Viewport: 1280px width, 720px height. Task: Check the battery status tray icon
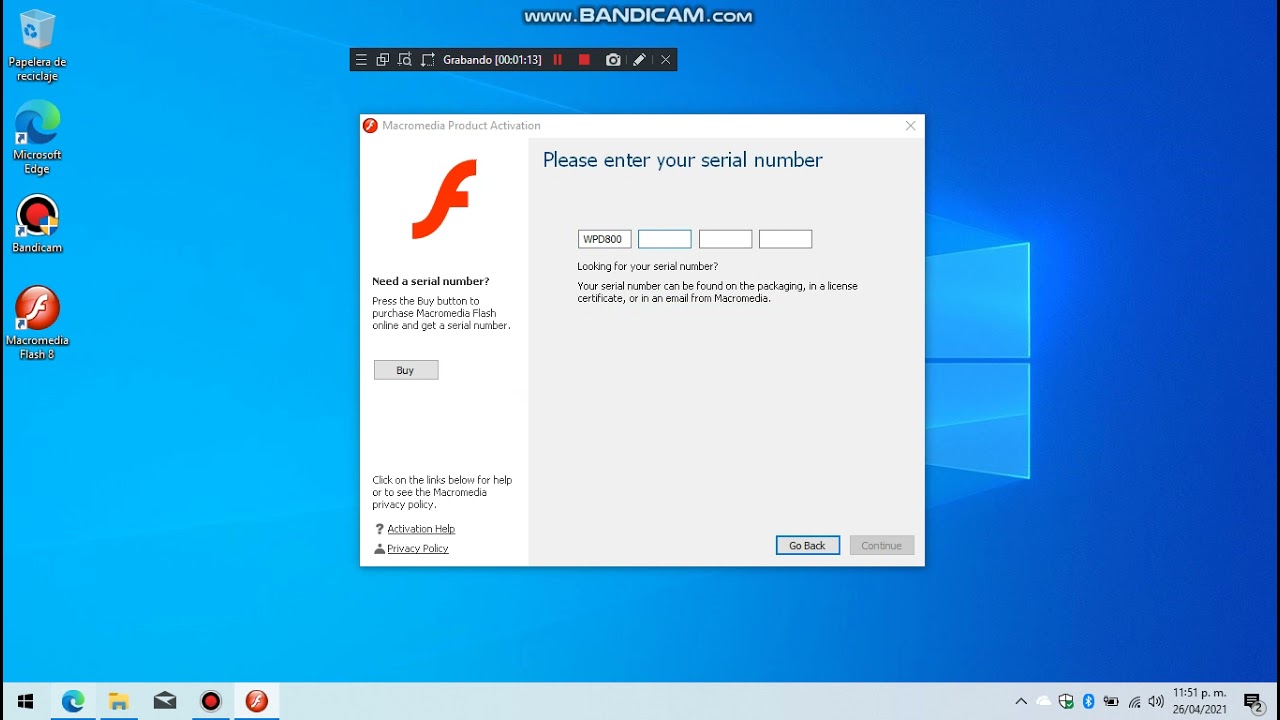pos(1111,702)
